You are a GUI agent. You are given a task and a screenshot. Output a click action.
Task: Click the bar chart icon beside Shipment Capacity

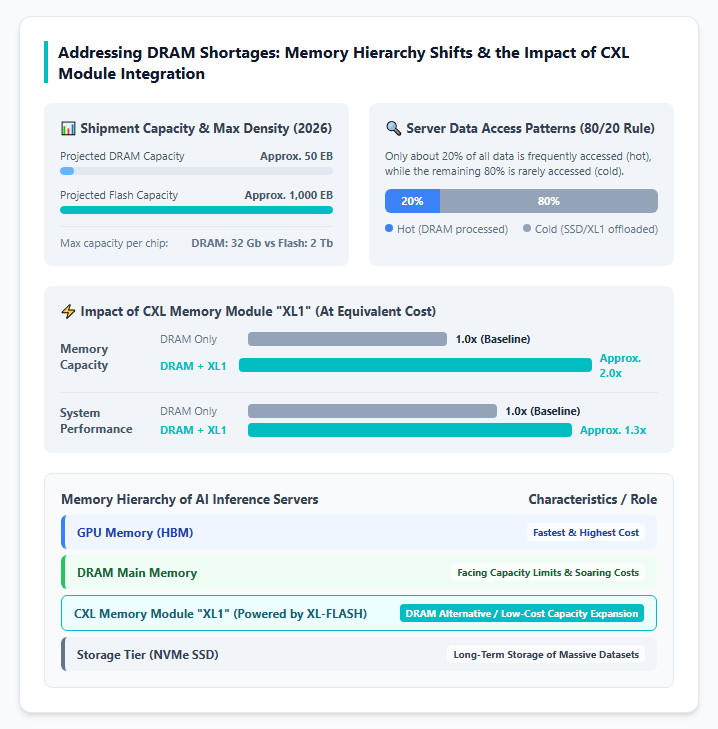[68, 128]
